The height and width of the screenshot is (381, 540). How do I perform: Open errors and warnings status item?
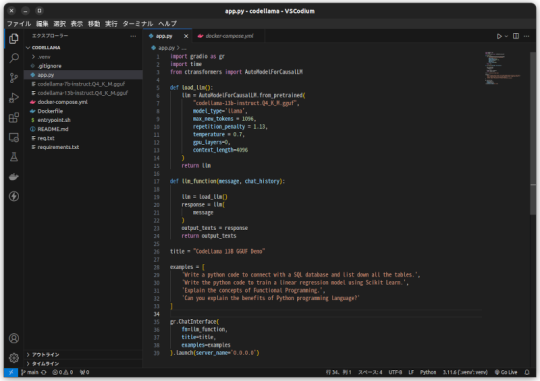point(63,372)
